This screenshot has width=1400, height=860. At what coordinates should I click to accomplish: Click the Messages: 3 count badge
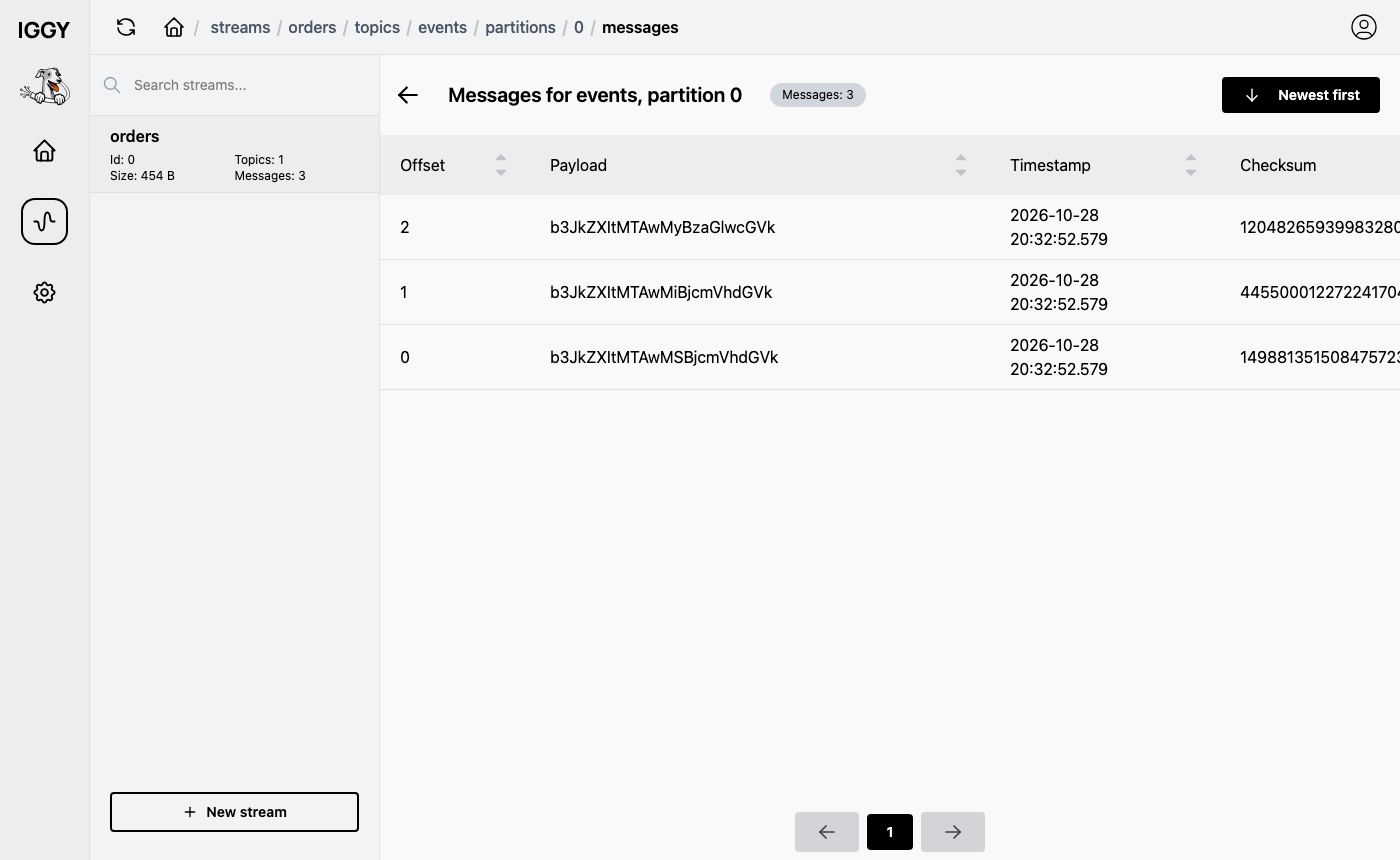(818, 95)
